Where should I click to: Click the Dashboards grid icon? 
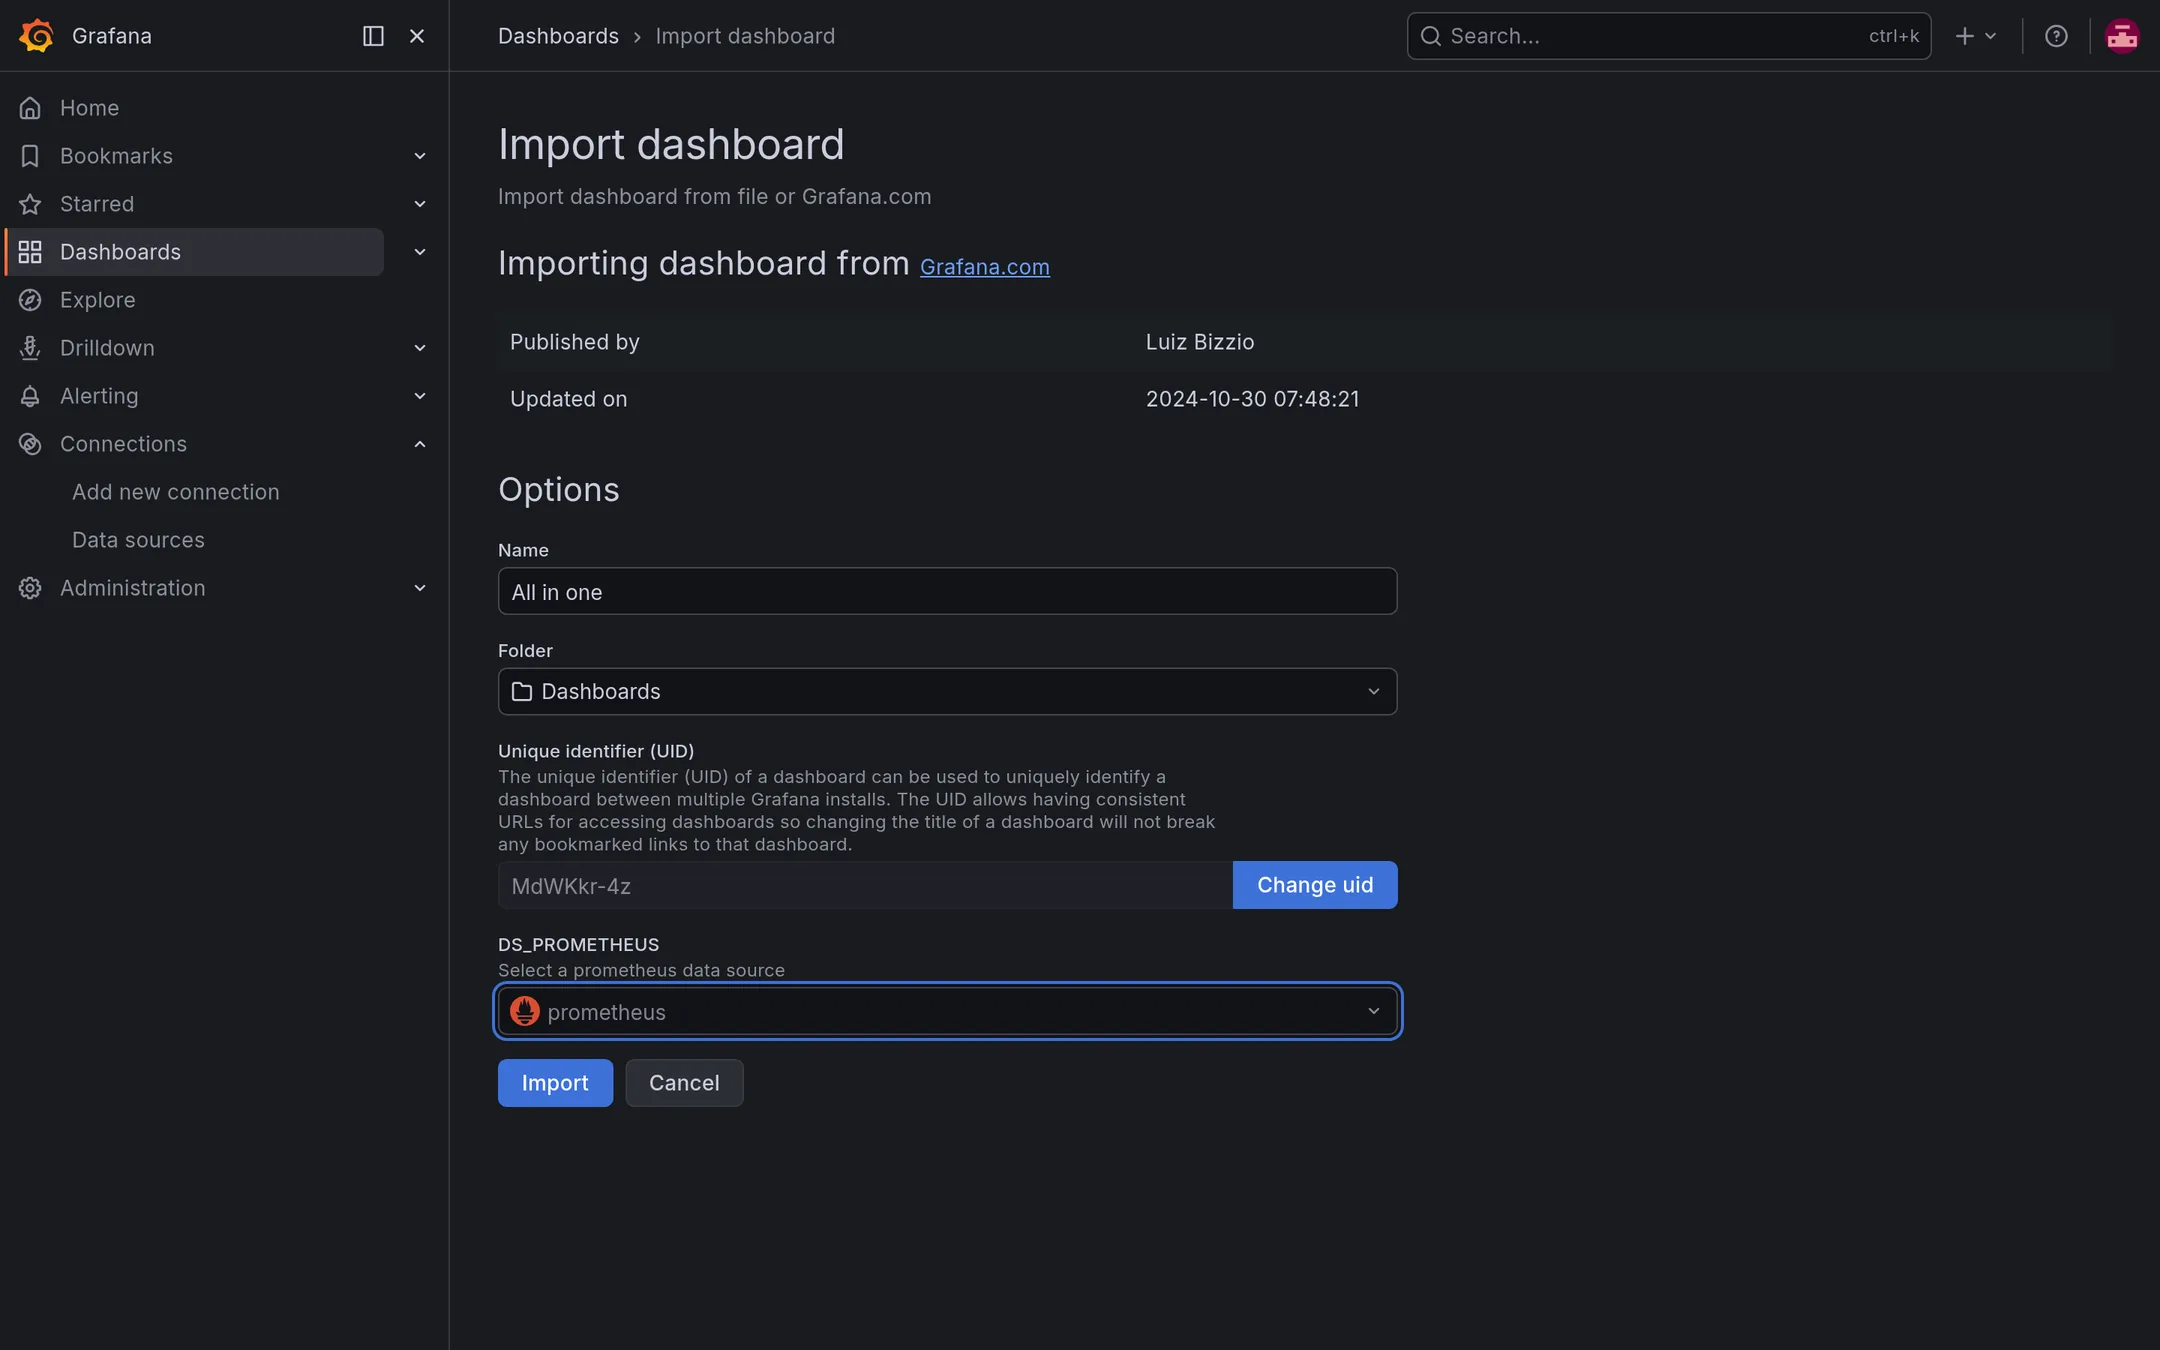pyautogui.click(x=30, y=252)
